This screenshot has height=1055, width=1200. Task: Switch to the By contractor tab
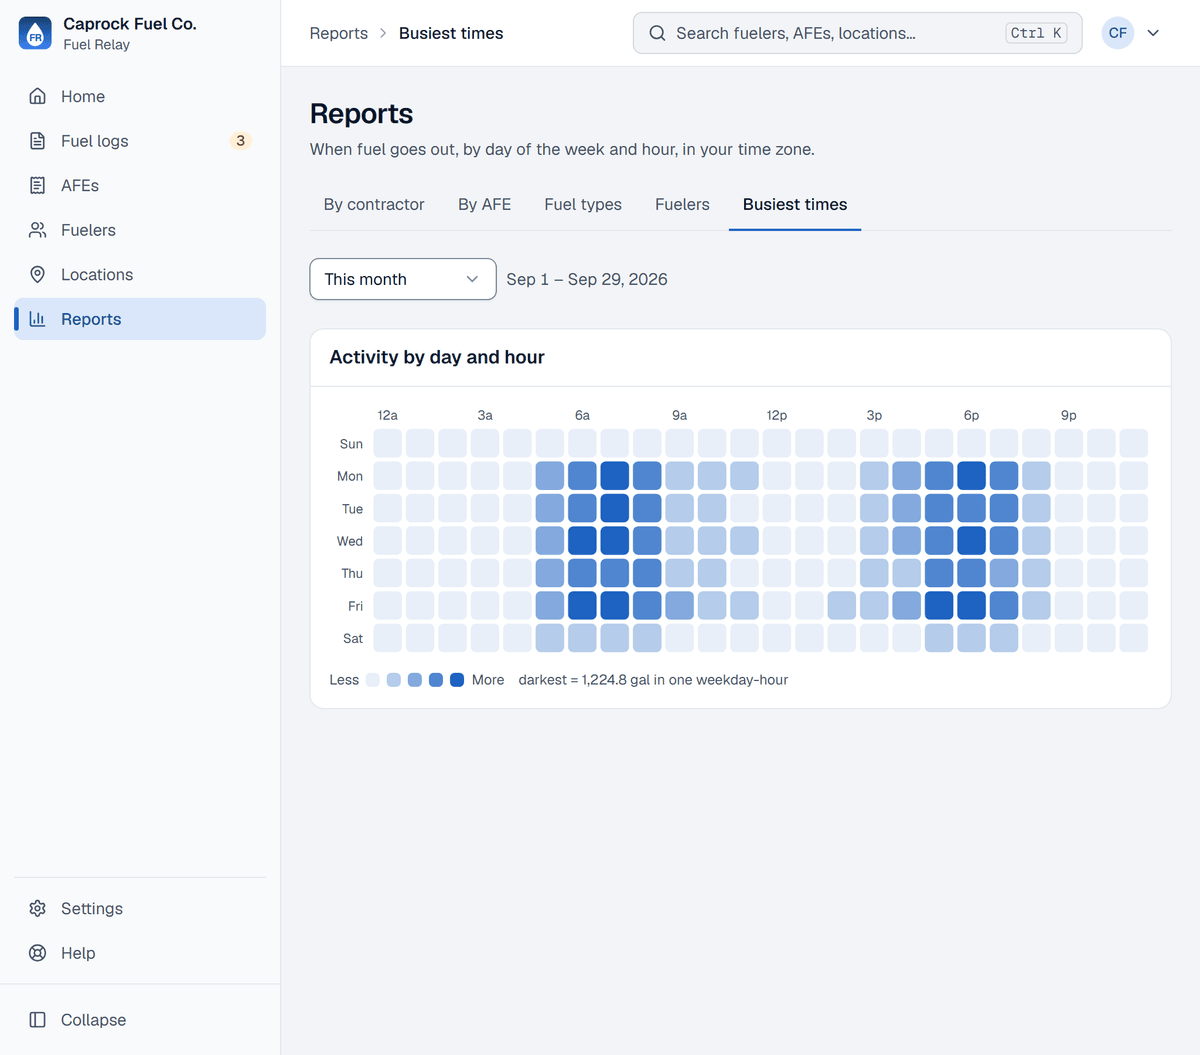pyautogui.click(x=374, y=204)
